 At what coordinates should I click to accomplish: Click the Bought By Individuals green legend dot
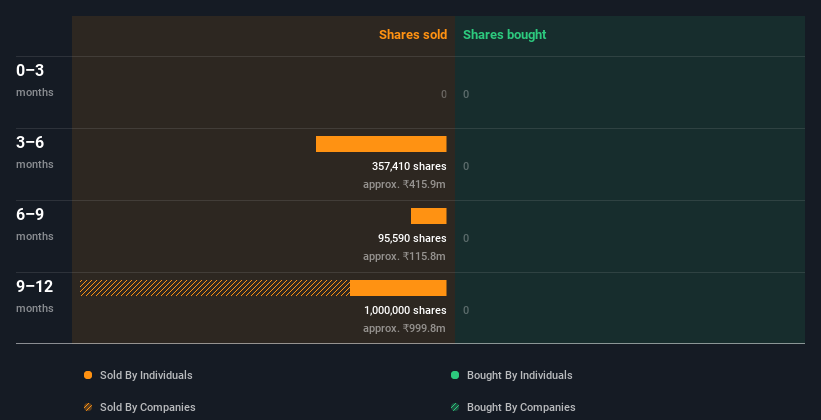point(455,375)
